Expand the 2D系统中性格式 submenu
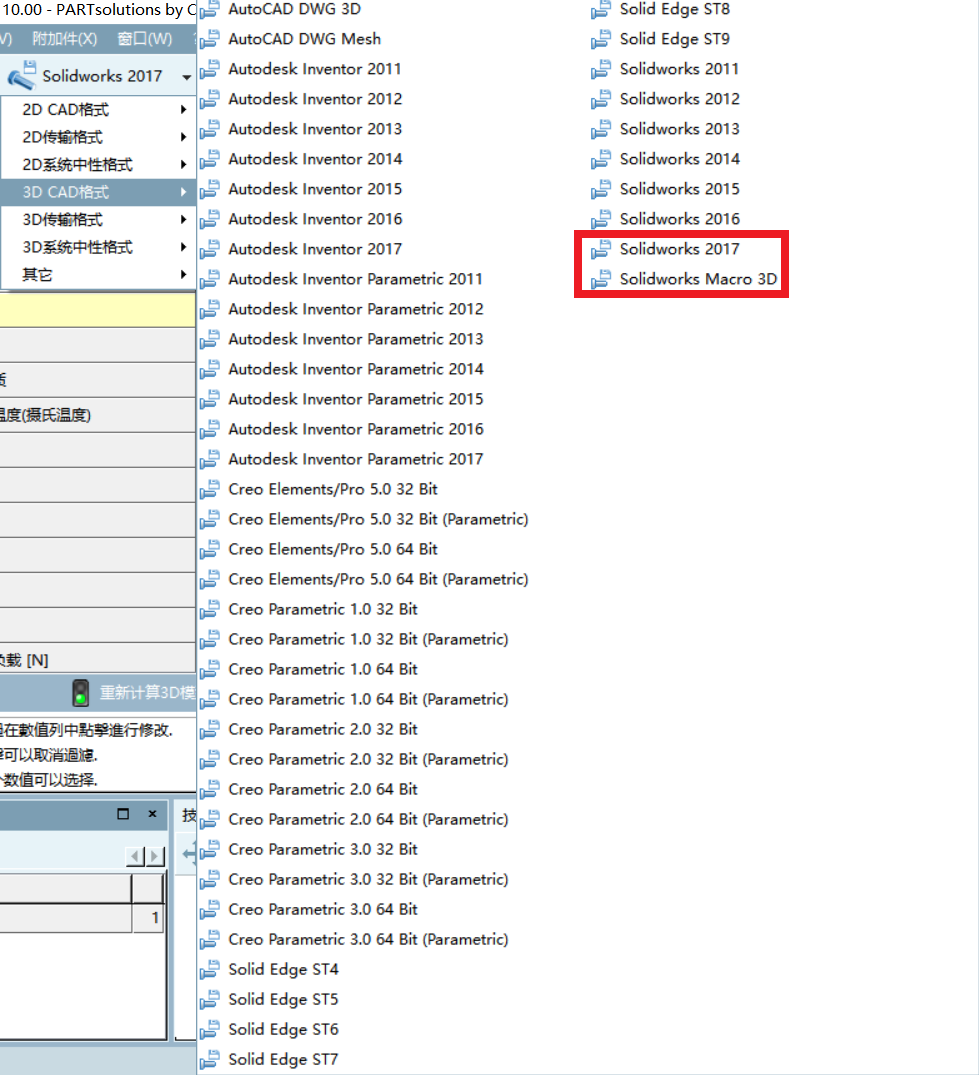 click(x=97, y=165)
